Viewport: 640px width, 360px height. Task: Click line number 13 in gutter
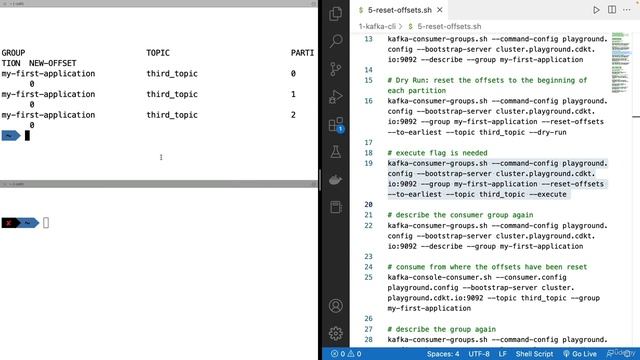point(369,39)
